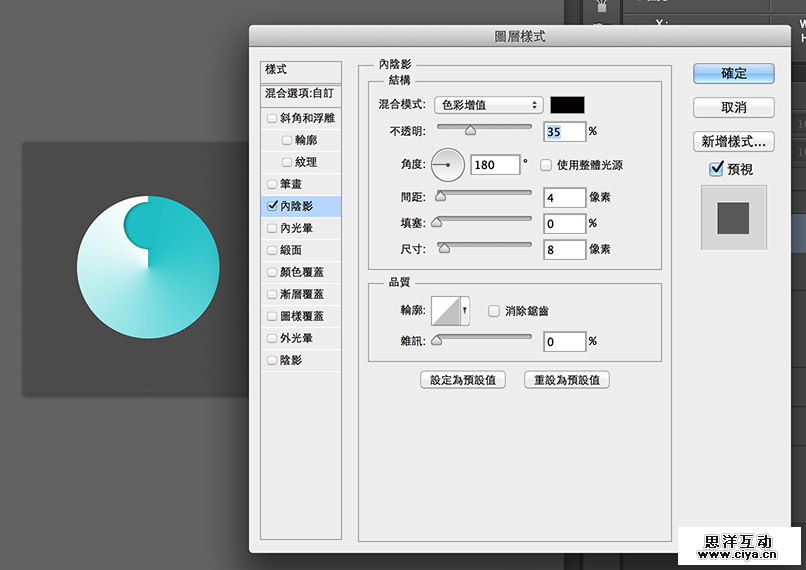Select the 斜角和浮雕 list entry label
This screenshot has height=570, width=806.
click(307, 118)
